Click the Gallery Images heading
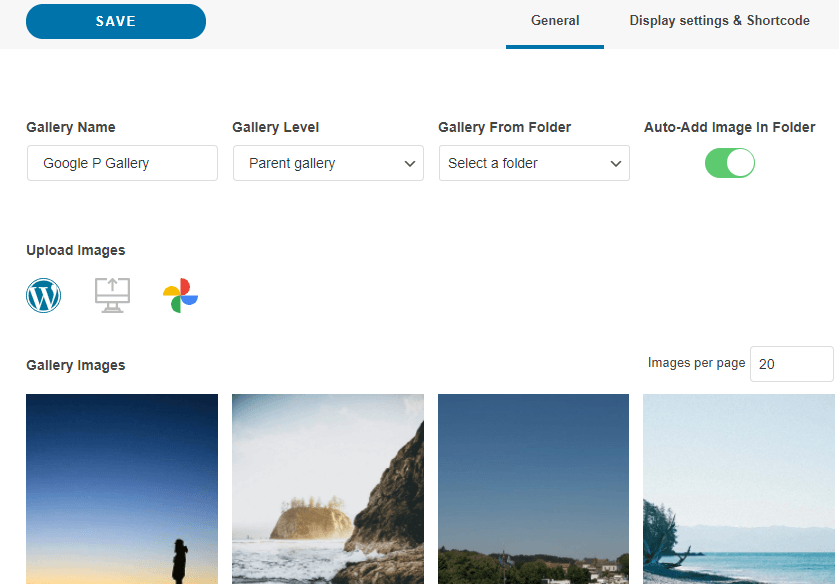 tap(76, 365)
